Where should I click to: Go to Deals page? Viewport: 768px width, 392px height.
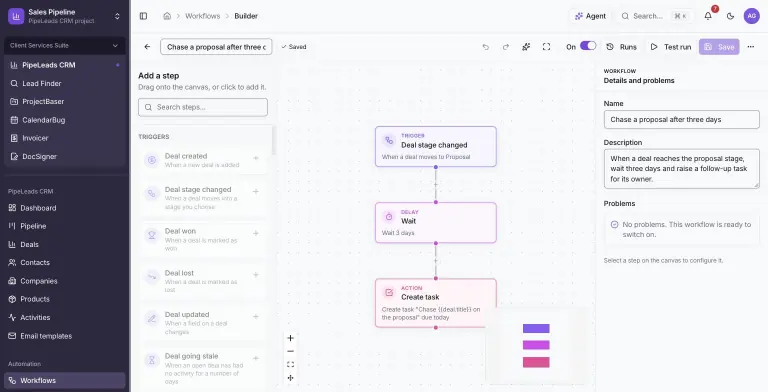tap(64, 245)
